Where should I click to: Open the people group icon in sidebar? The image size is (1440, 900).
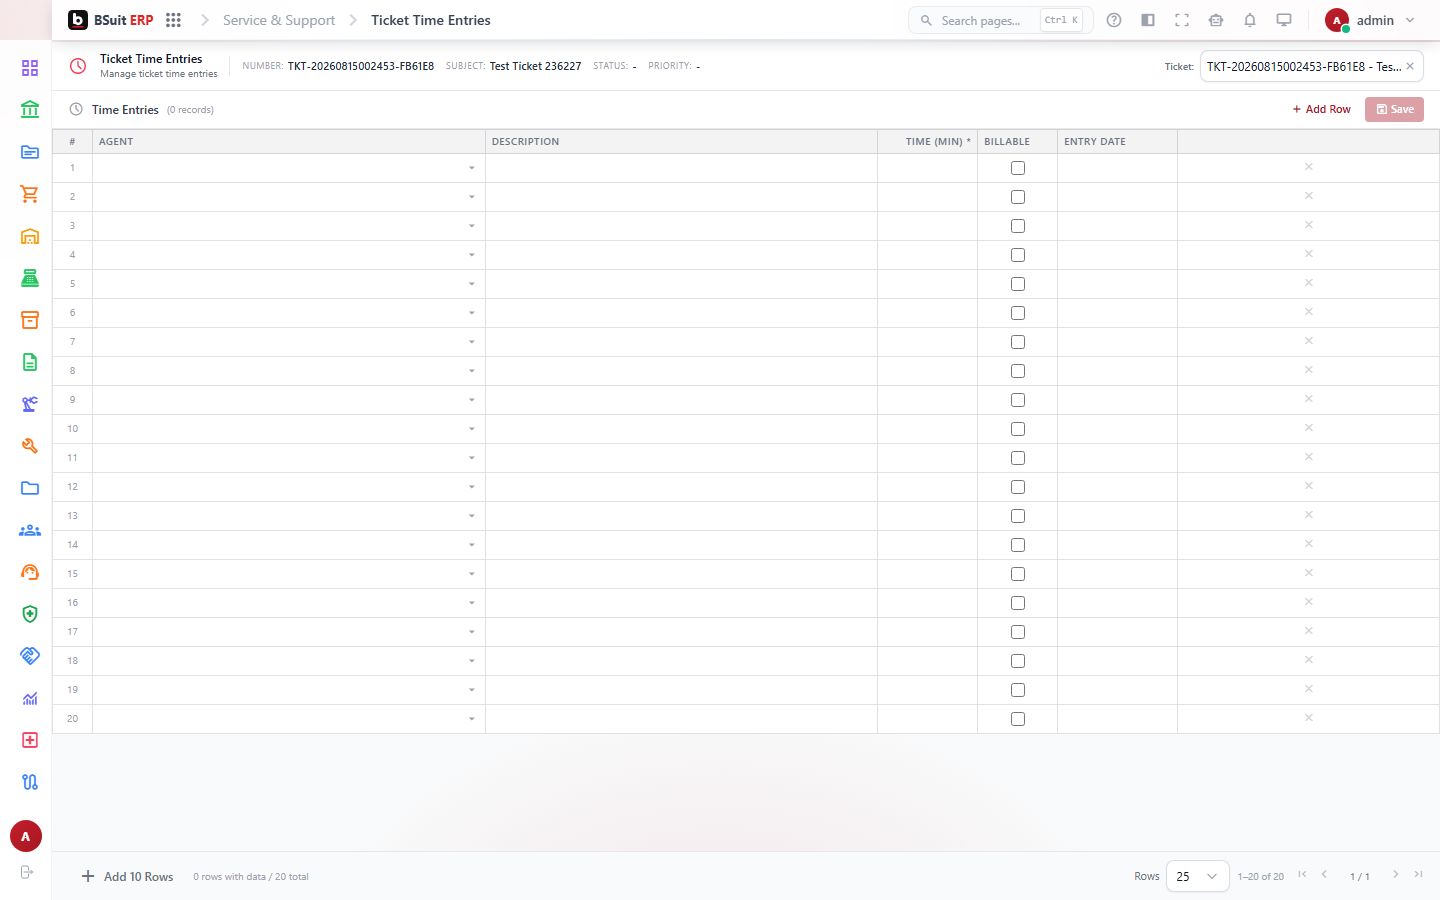30,530
